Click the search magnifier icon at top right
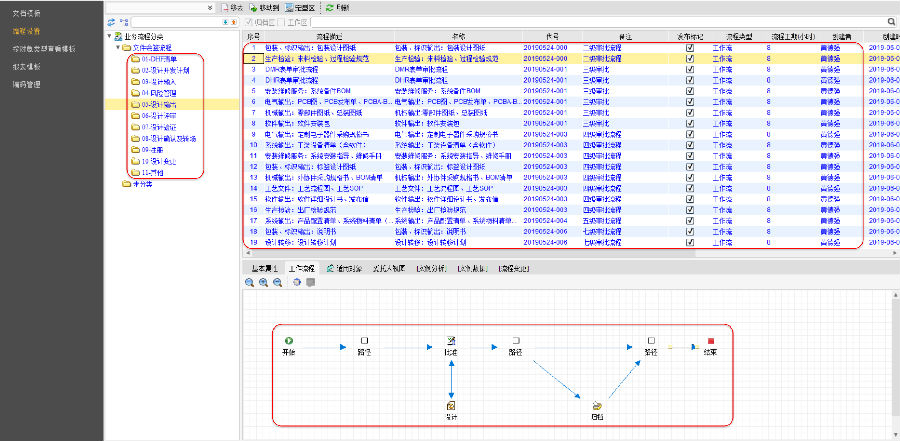 (891, 20)
